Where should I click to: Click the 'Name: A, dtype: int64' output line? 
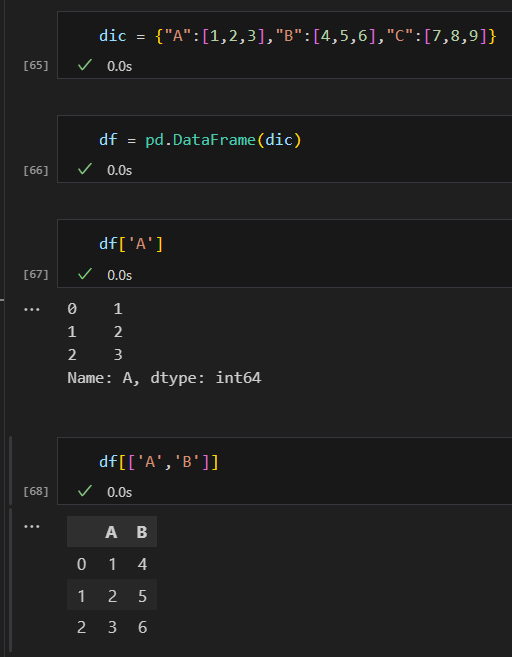click(164, 378)
